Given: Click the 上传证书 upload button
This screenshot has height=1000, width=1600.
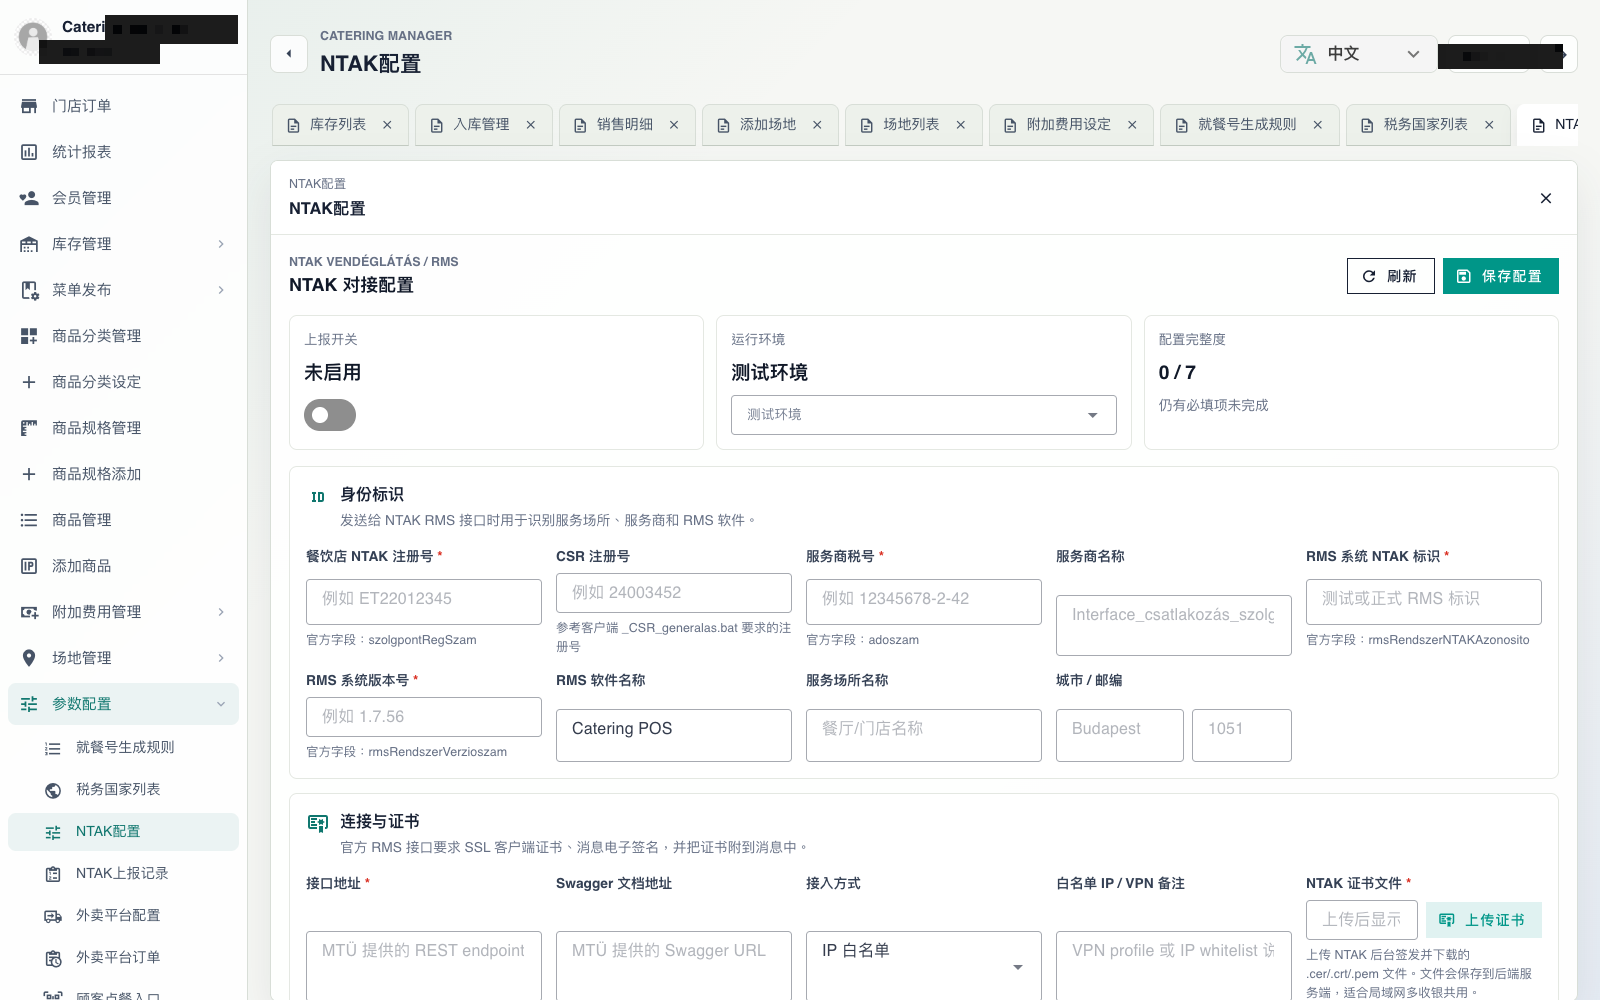Looking at the screenshot, I should (1483, 920).
